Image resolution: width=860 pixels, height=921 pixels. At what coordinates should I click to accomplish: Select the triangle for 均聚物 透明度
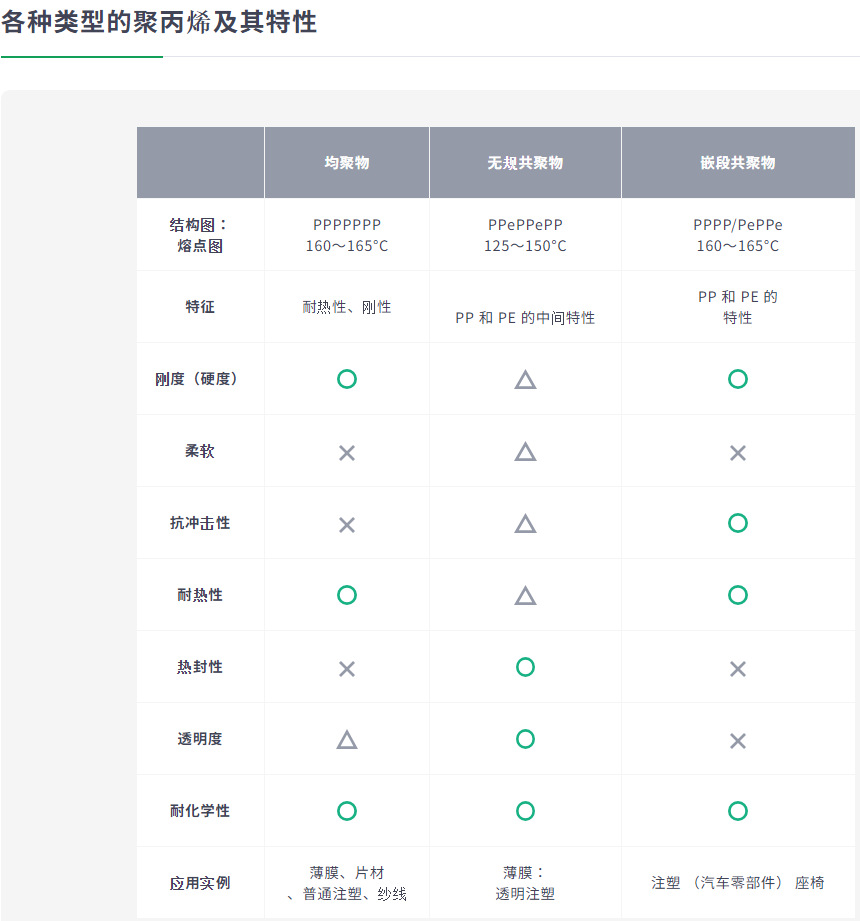click(347, 740)
